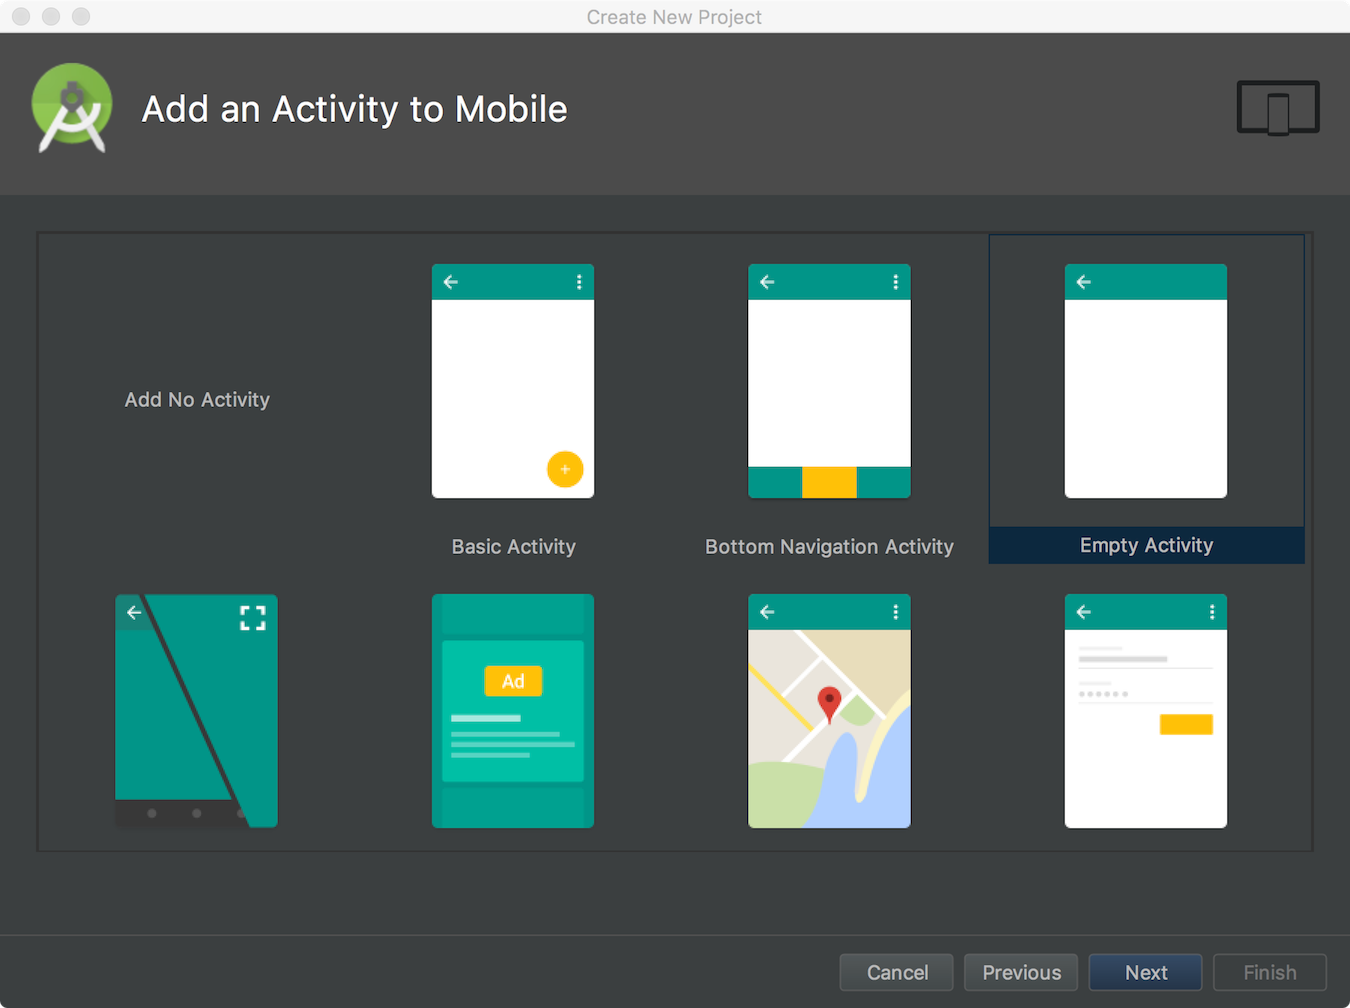The image size is (1350, 1008).
Task: Select the Add No Activity option
Action: coord(197,399)
